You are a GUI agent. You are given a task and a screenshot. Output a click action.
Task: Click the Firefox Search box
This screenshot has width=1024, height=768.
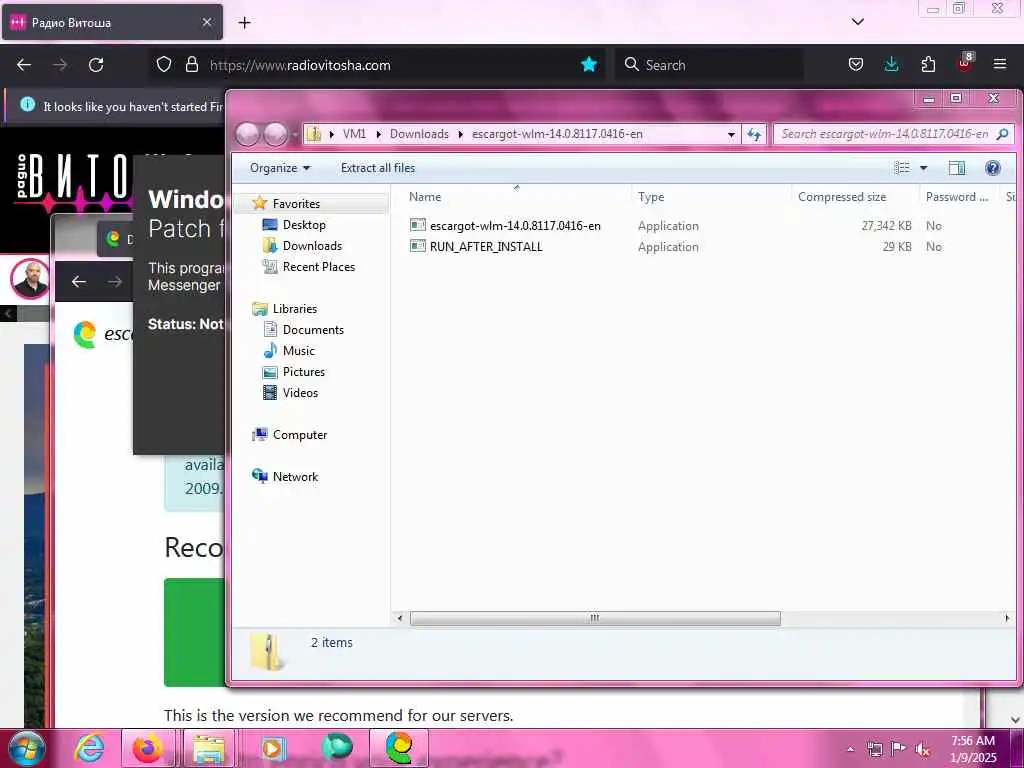pyautogui.click(x=709, y=65)
